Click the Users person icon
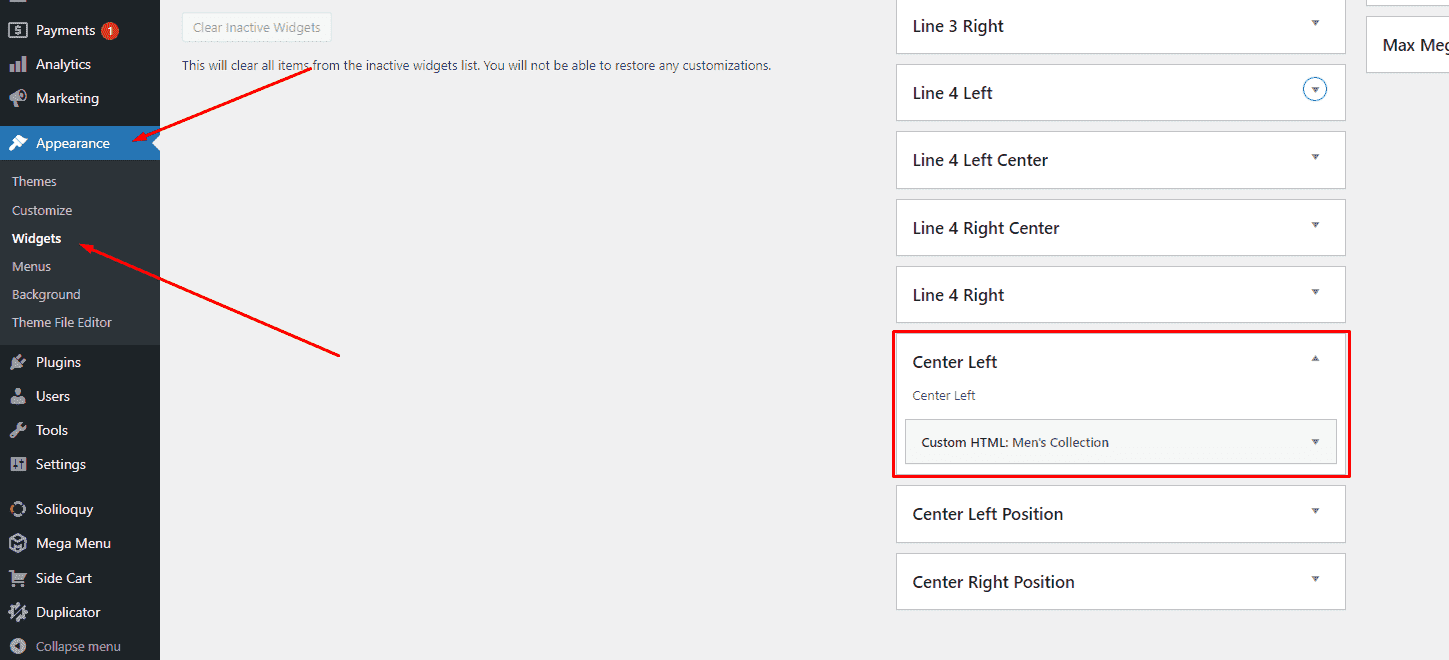Image resolution: width=1449 pixels, height=660 pixels. point(18,396)
